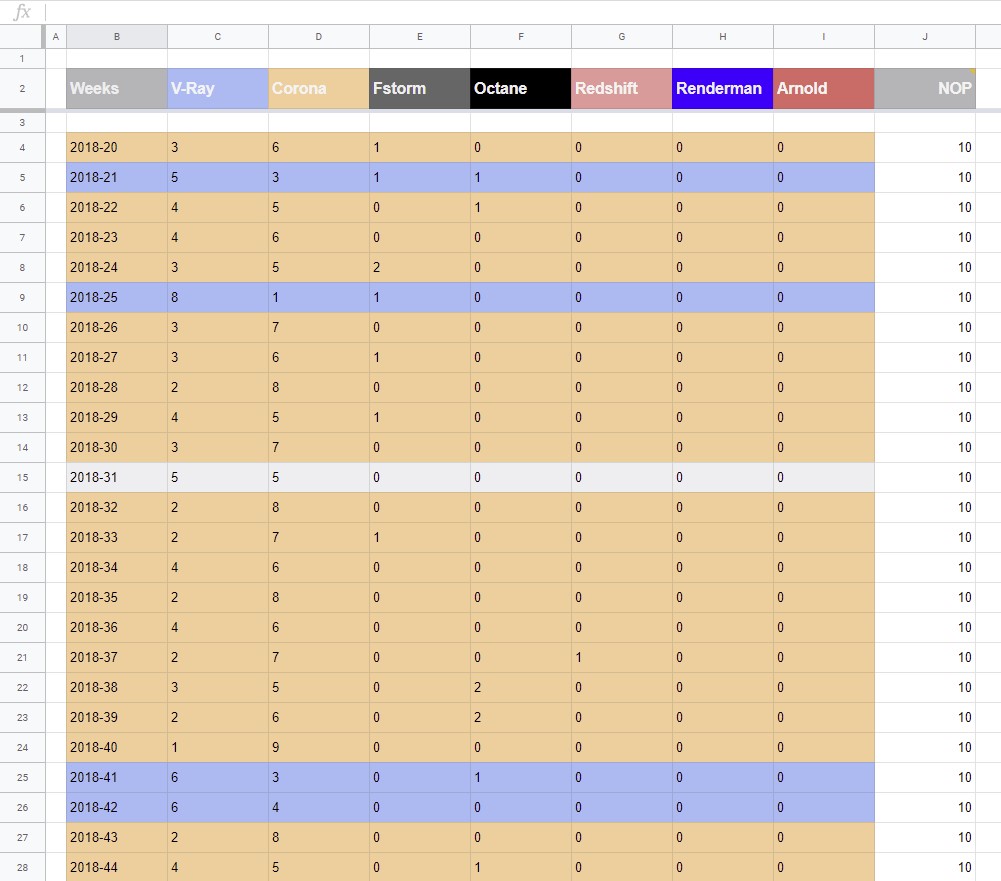1001x881 pixels.
Task: Select the 2018-28 week cell
Action: (x=117, y=388)
